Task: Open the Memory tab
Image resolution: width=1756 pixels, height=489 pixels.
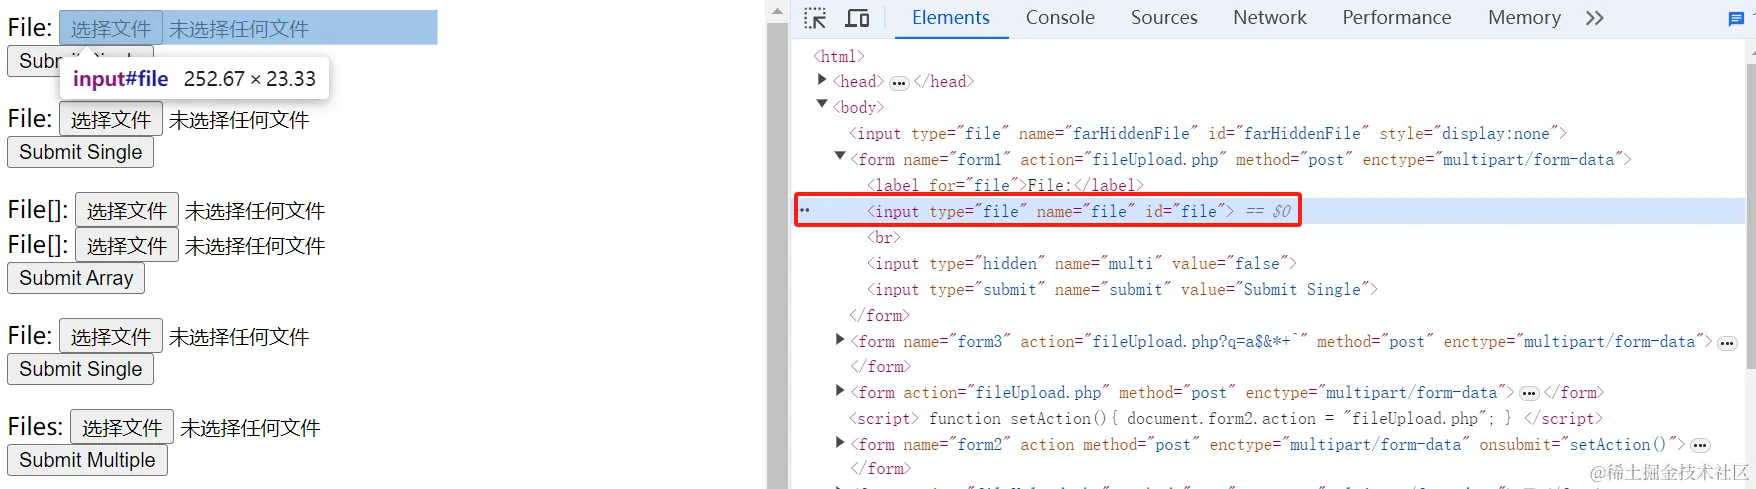Action: [x=1524, y=18]
